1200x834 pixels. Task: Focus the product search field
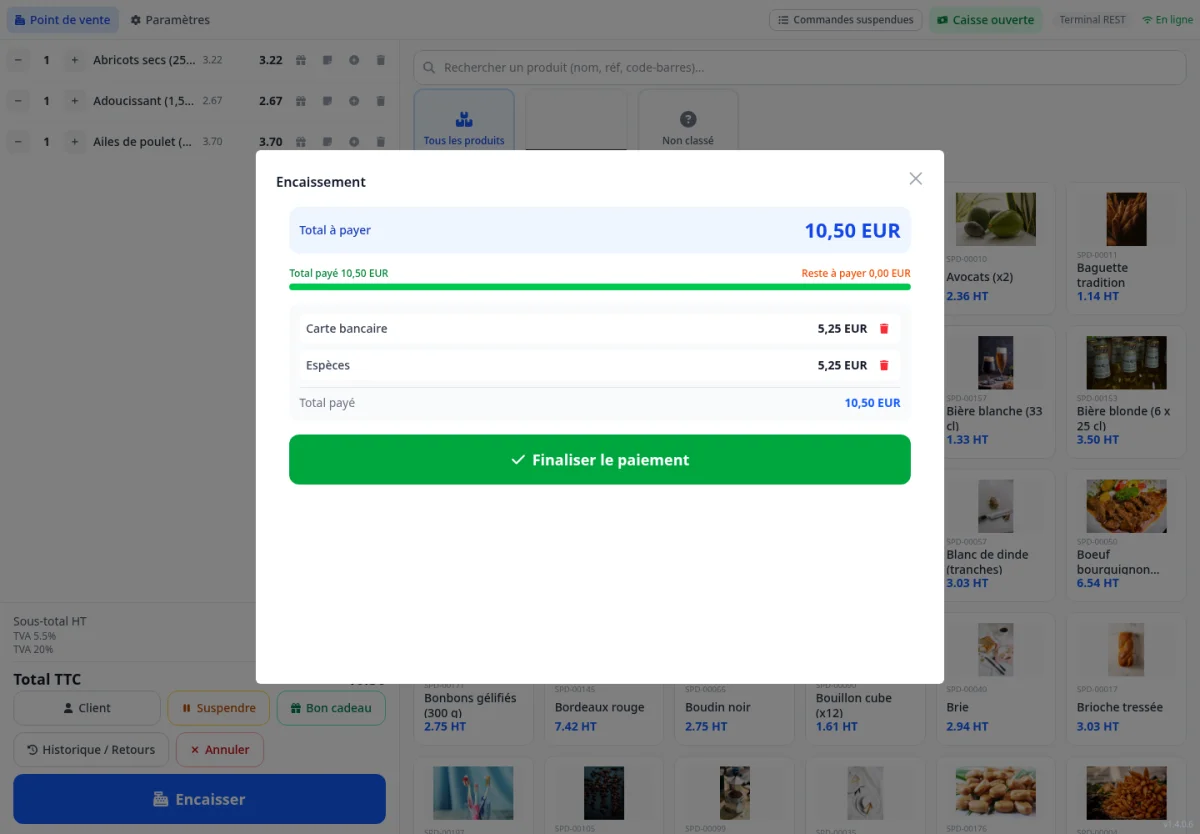tap(799, 68)
